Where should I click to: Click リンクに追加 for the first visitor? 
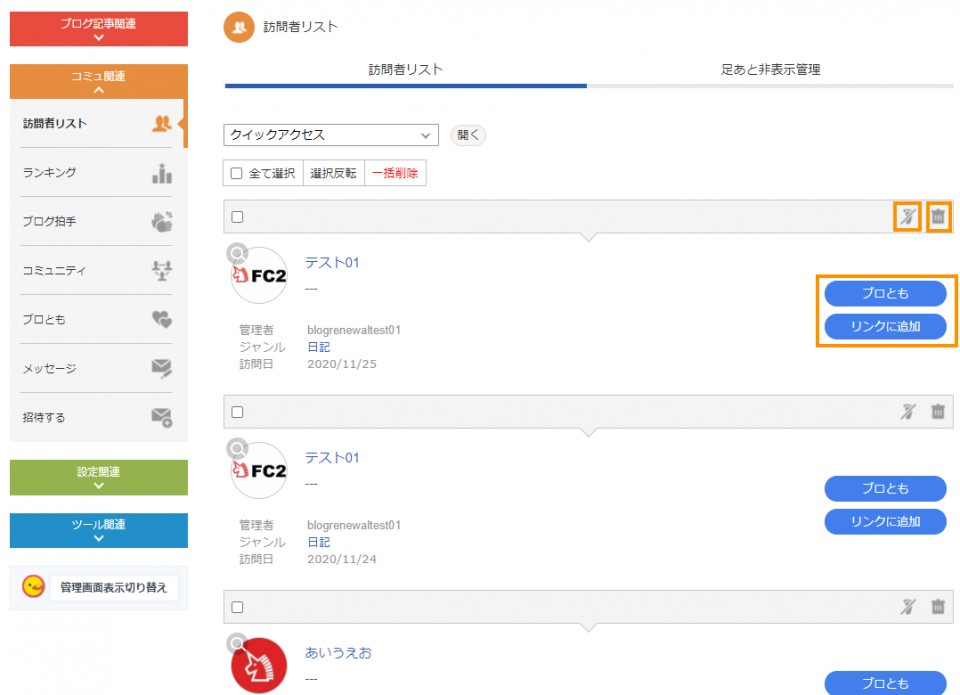[x=885, y=326]
